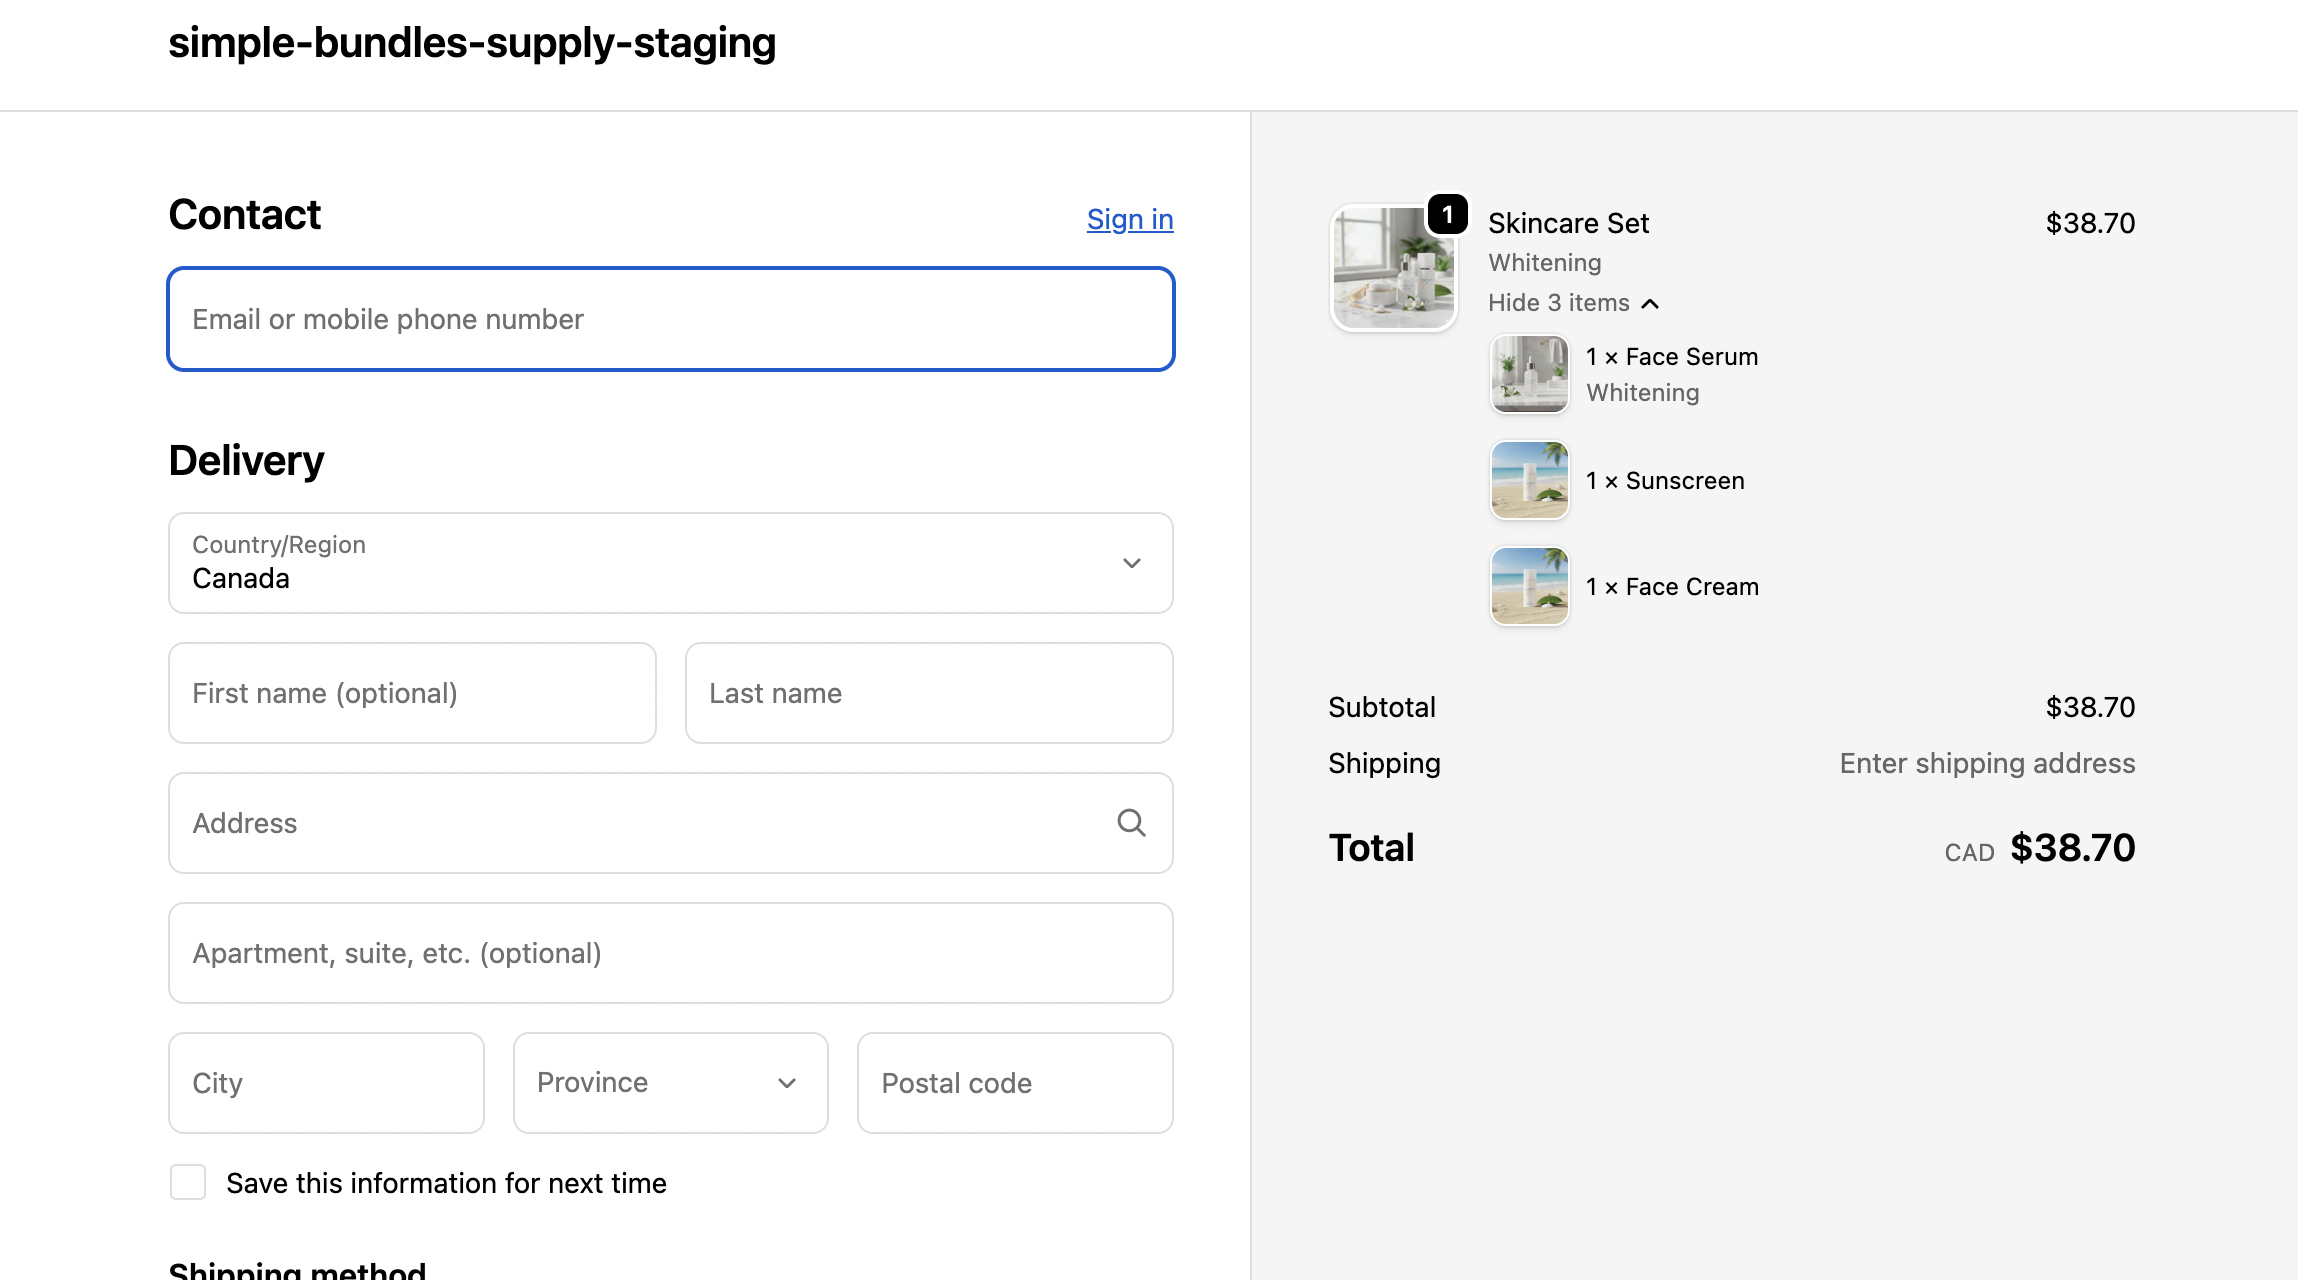Click the City input field
The image size is (2298, 1280).
click(x=326, y=1083)
